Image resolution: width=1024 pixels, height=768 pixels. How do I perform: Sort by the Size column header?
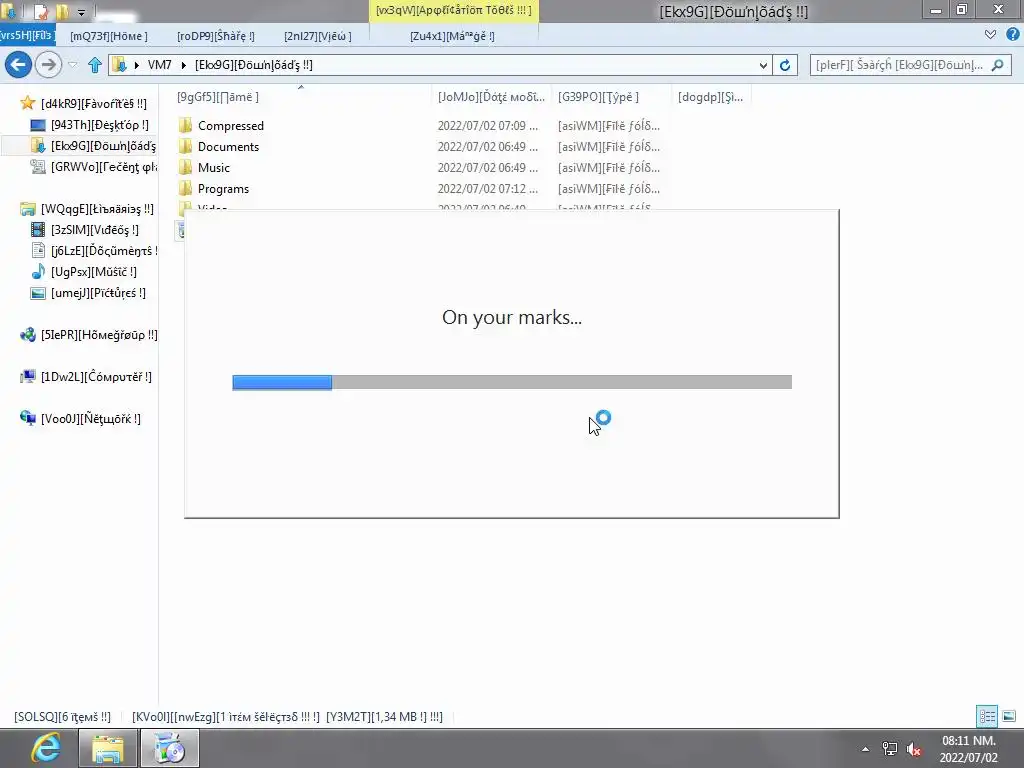click(711, 97)
